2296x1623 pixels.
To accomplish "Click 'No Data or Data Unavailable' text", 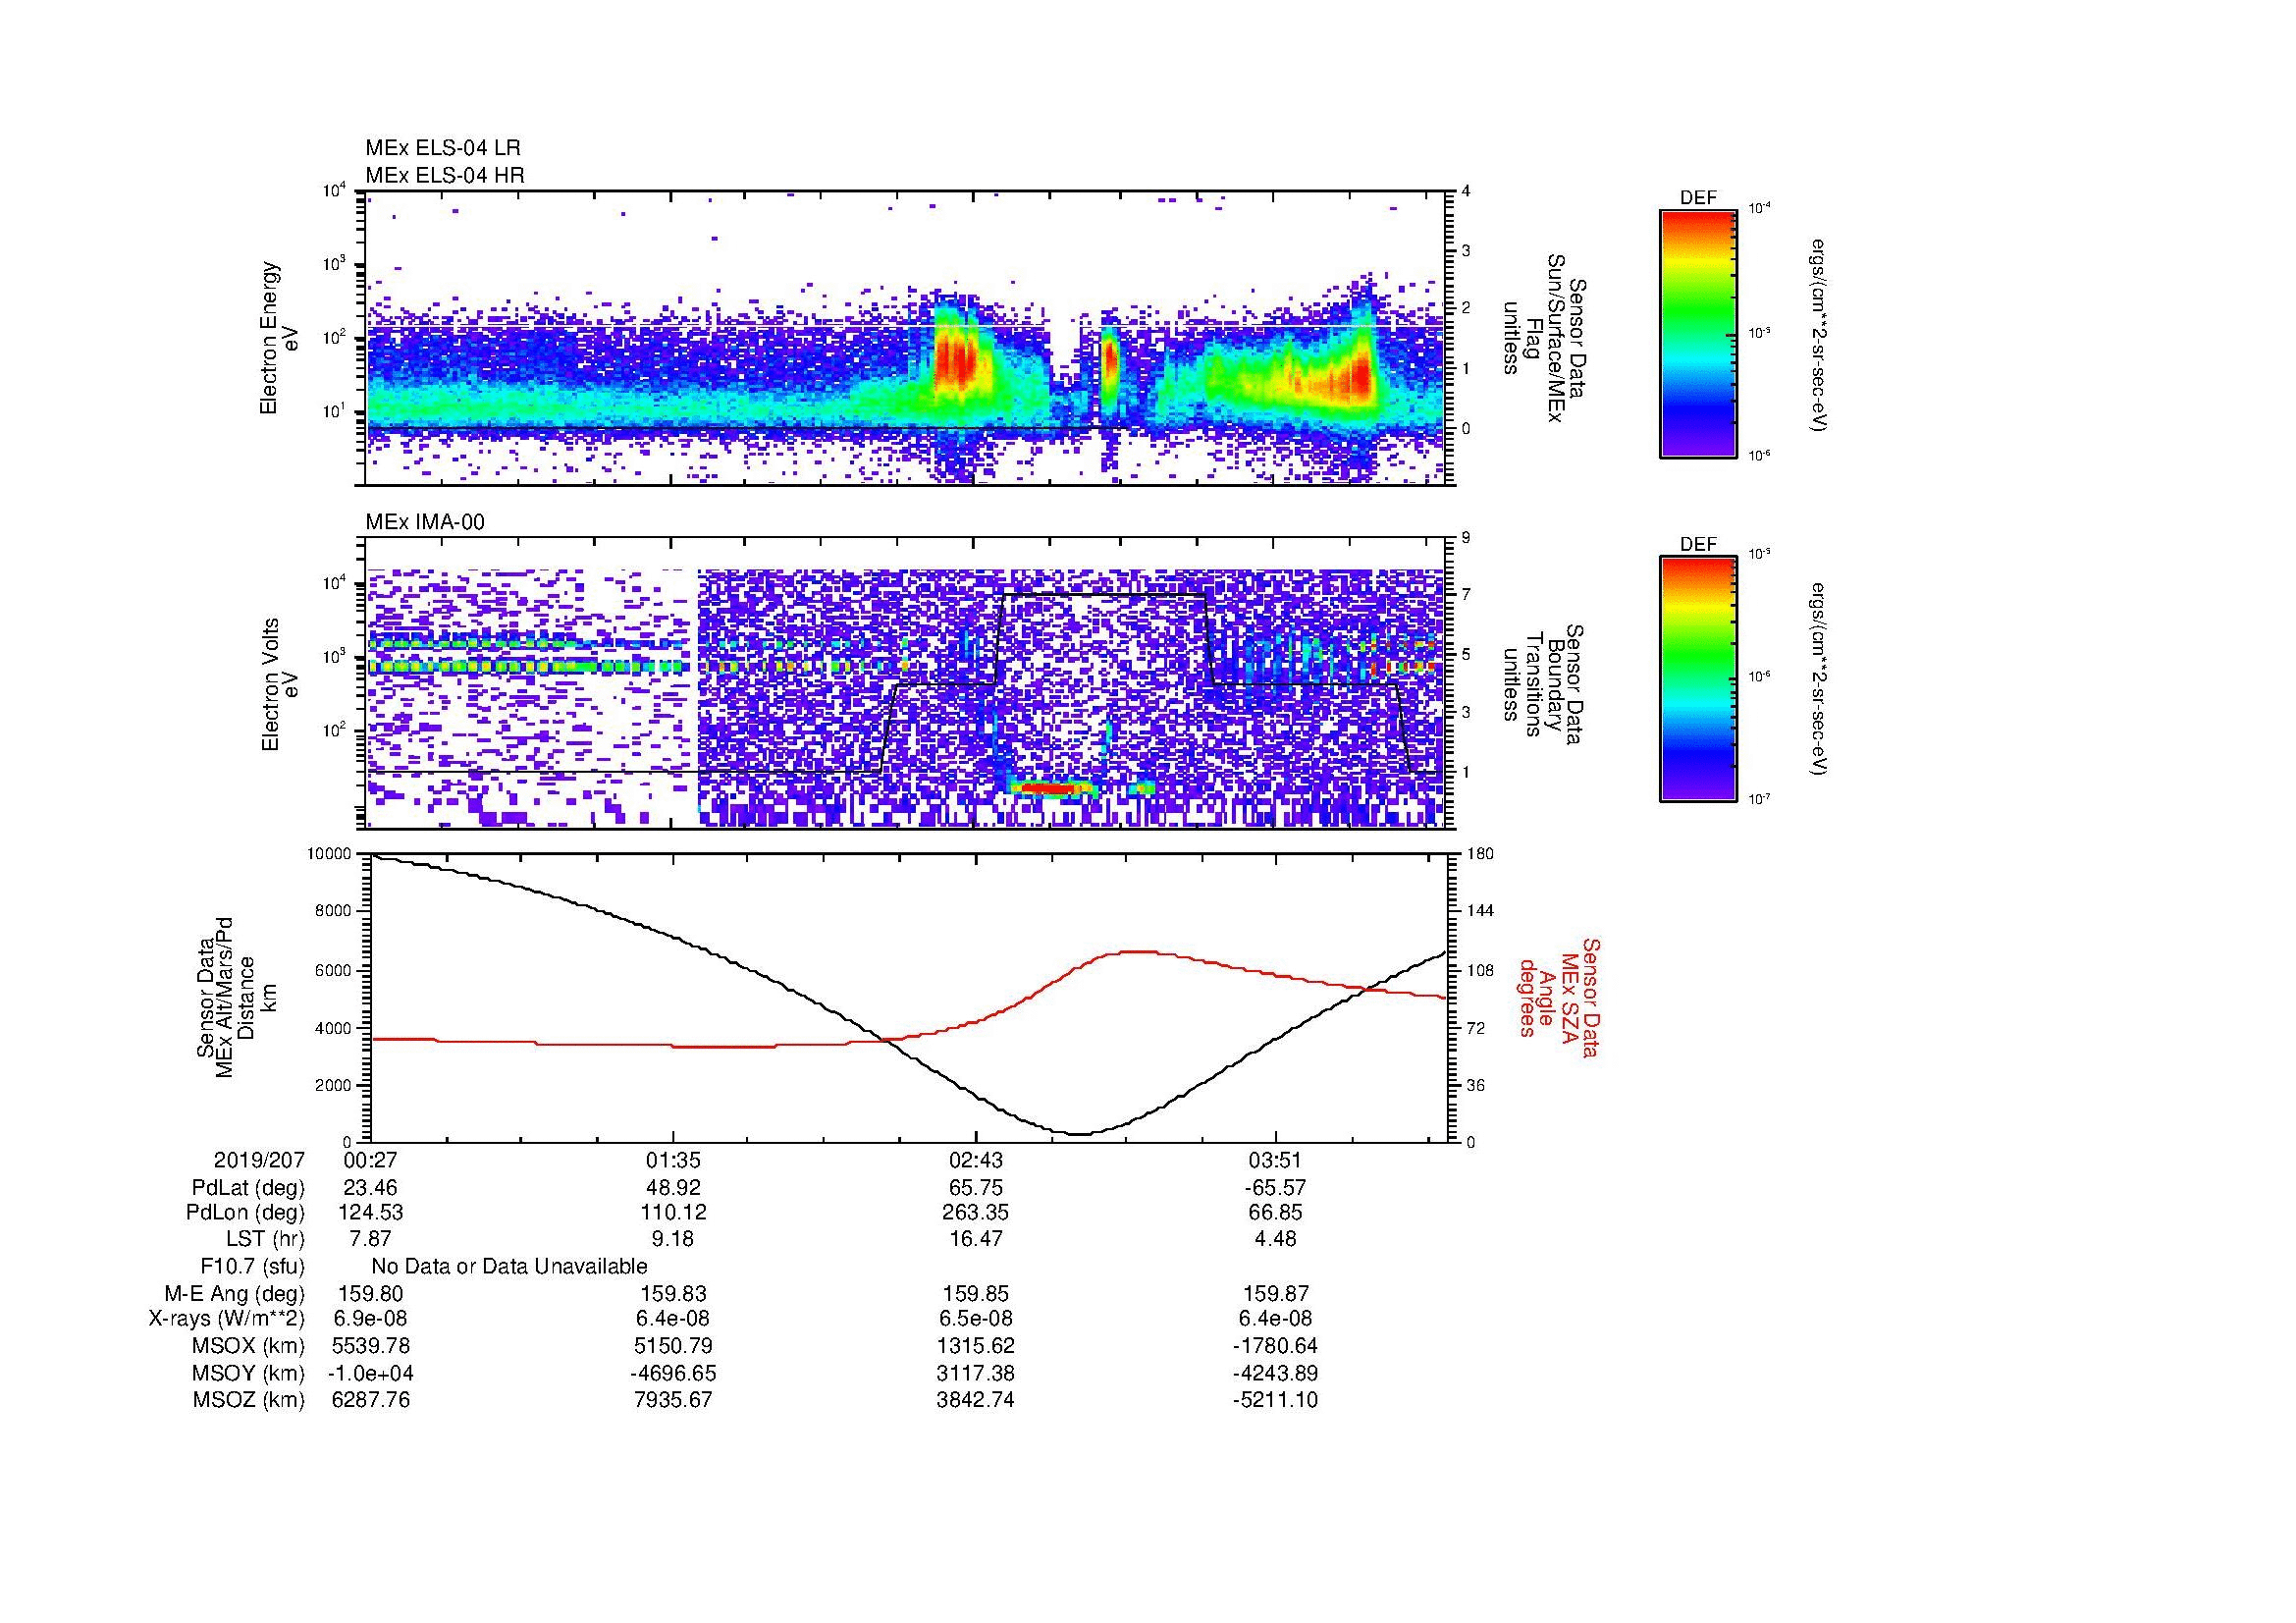I will (509, 1267).
